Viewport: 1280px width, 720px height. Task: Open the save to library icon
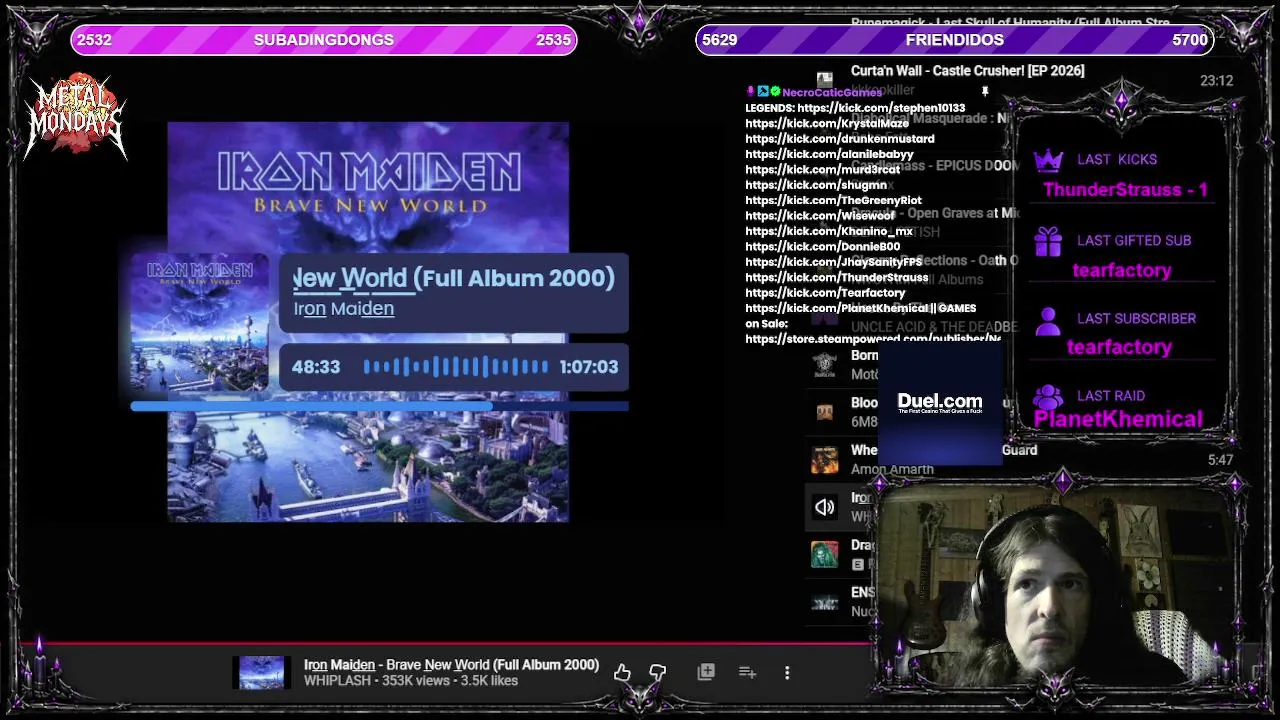tap(706, 672)
